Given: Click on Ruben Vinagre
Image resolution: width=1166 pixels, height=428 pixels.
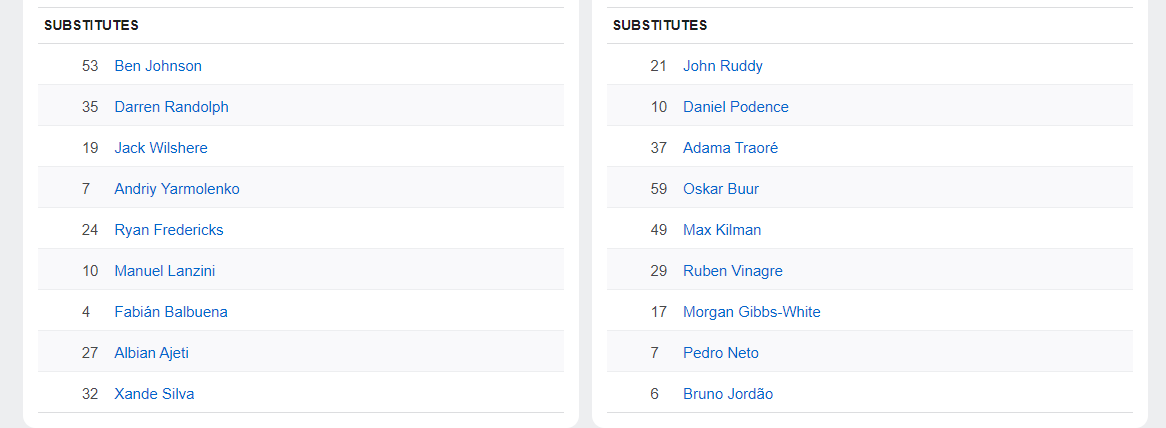Looking at the screenshot, I should point(733,271).
